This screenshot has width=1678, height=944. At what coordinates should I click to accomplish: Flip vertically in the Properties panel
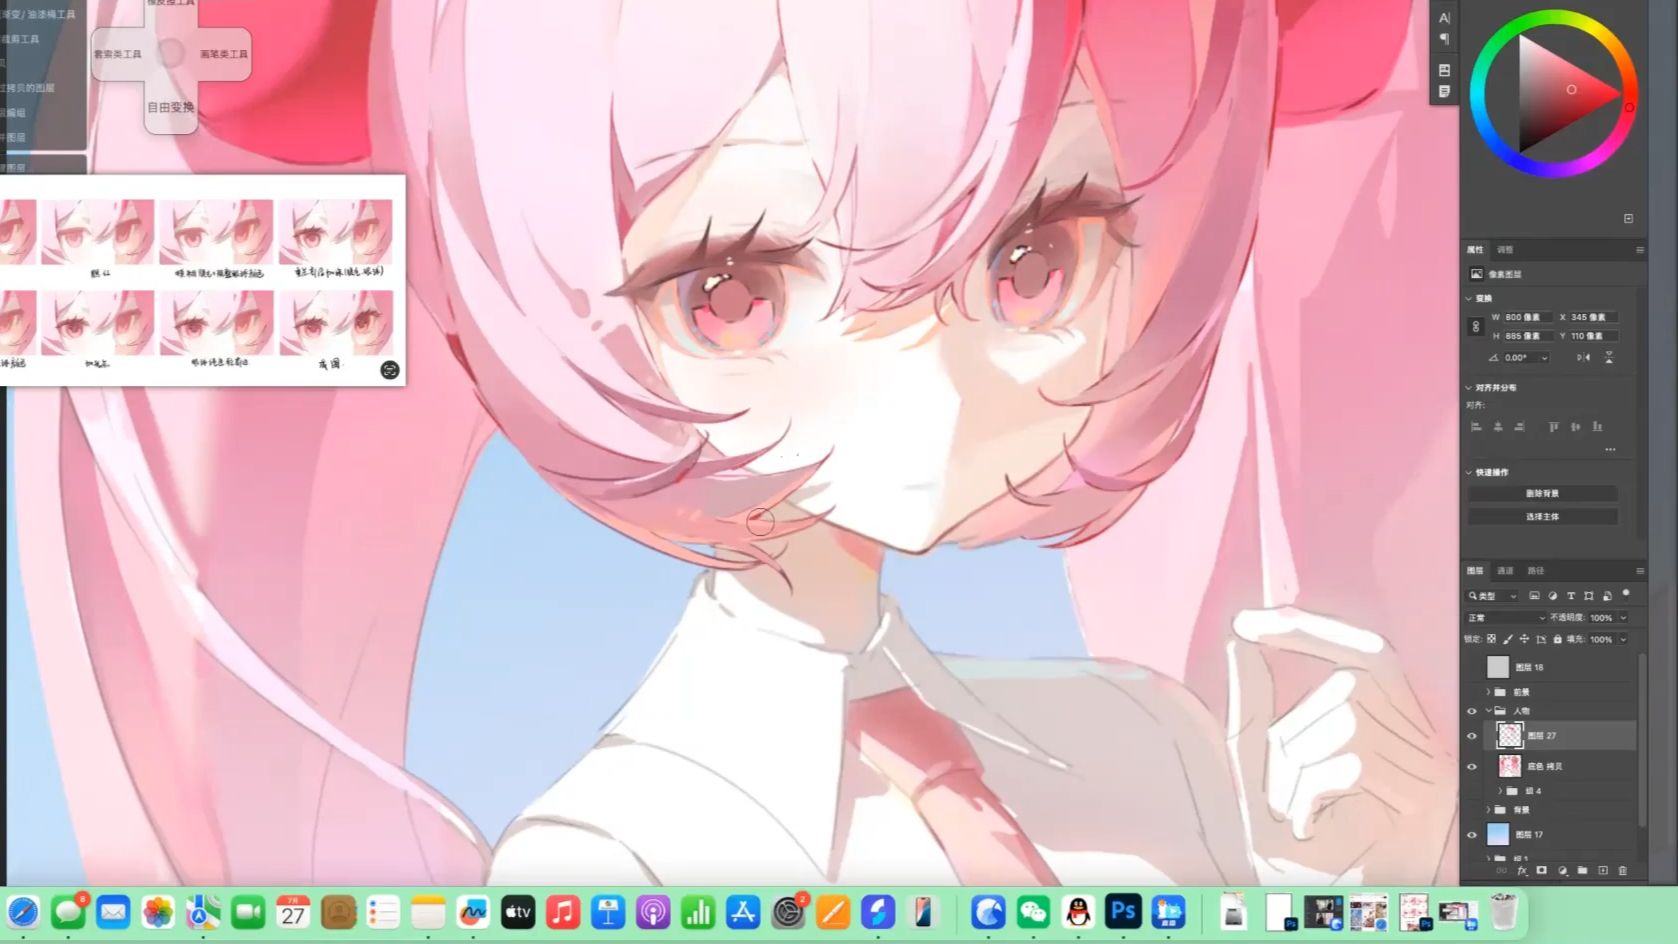(x=1609, y=357)
